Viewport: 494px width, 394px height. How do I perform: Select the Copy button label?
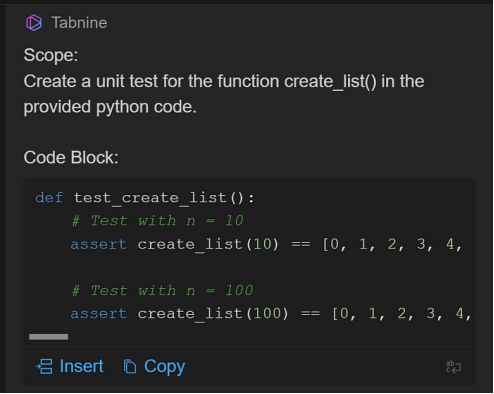[x=164, y=367]
